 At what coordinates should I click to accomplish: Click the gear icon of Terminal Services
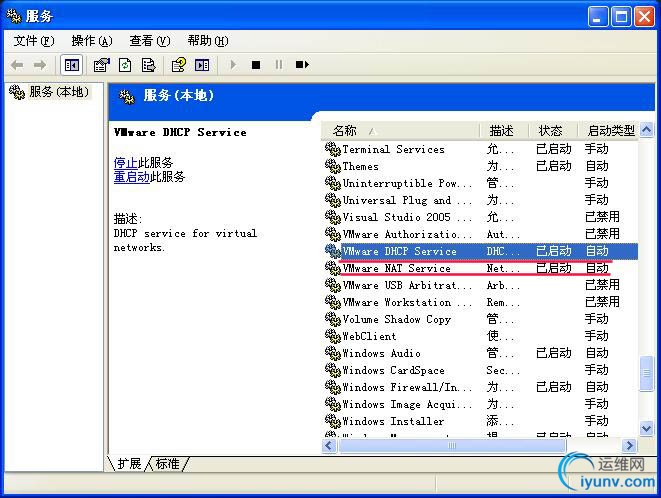point(333,149)
